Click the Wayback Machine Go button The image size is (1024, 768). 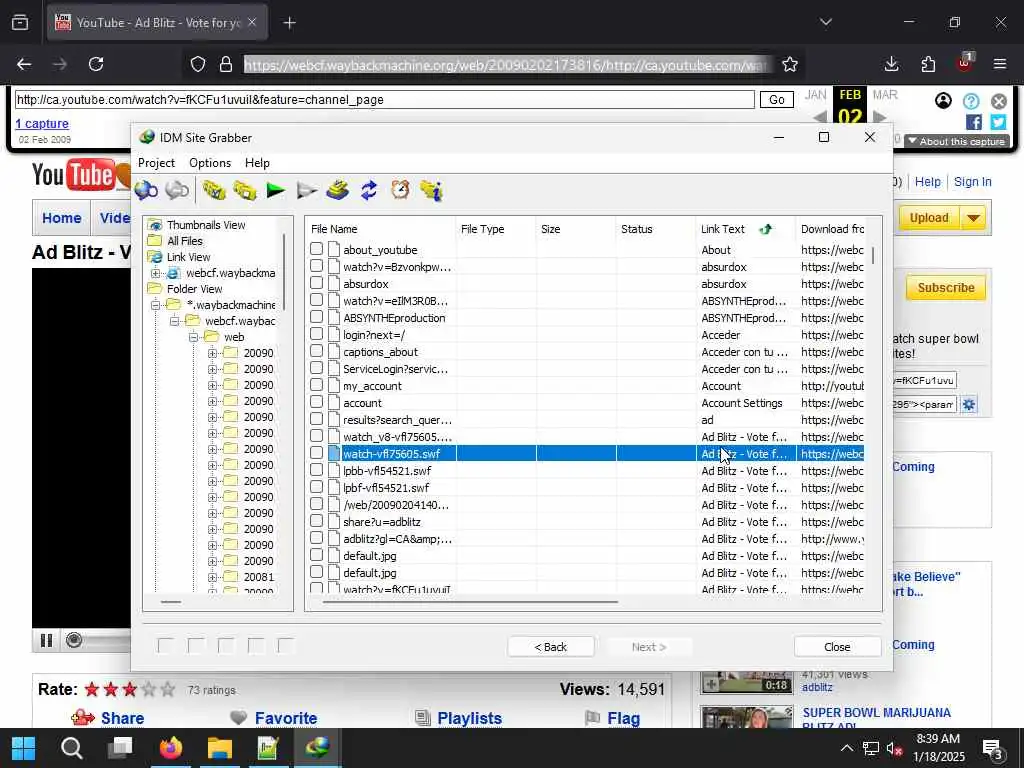pyautogui.click(x=776, y=100)
